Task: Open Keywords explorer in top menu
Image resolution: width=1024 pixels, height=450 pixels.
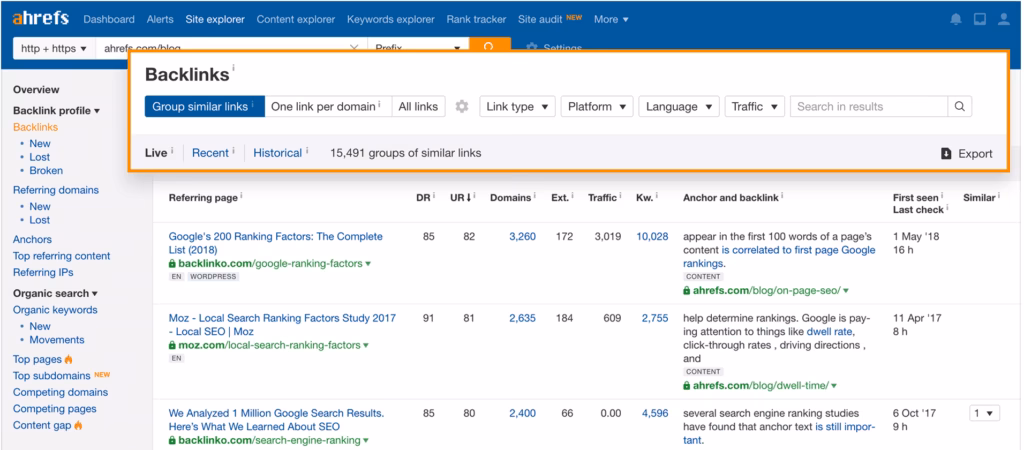Action: (x=391, y=19)
